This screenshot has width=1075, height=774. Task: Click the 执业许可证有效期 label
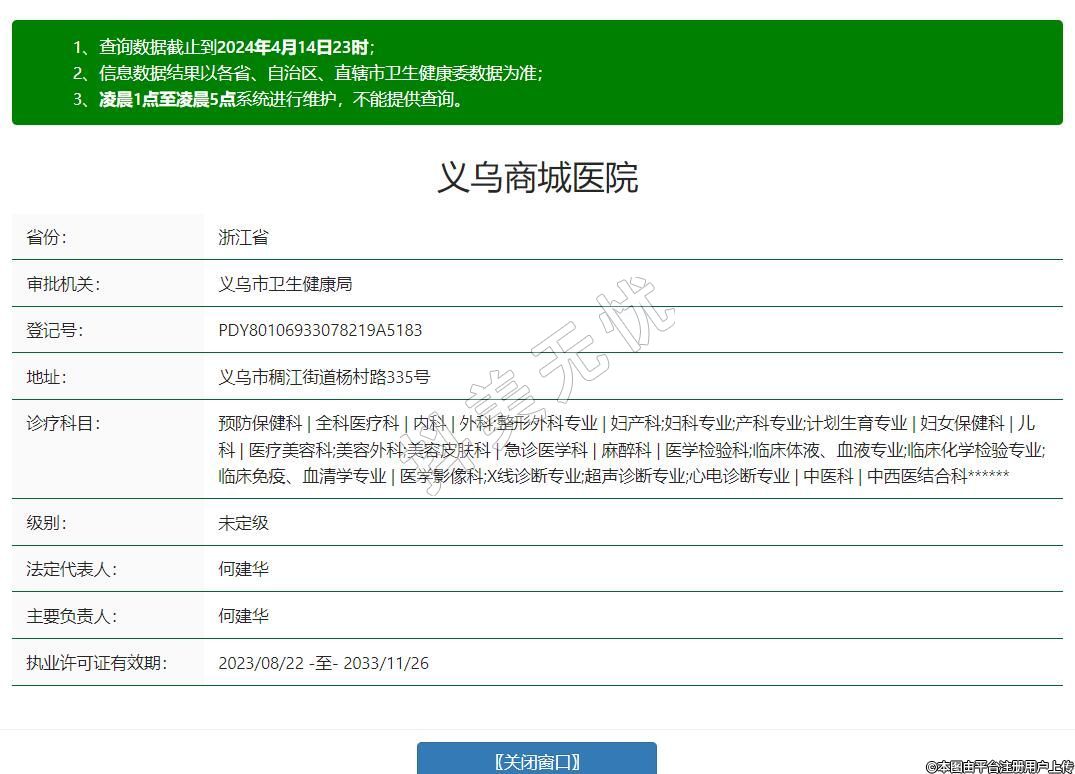[x=96, y=663]
